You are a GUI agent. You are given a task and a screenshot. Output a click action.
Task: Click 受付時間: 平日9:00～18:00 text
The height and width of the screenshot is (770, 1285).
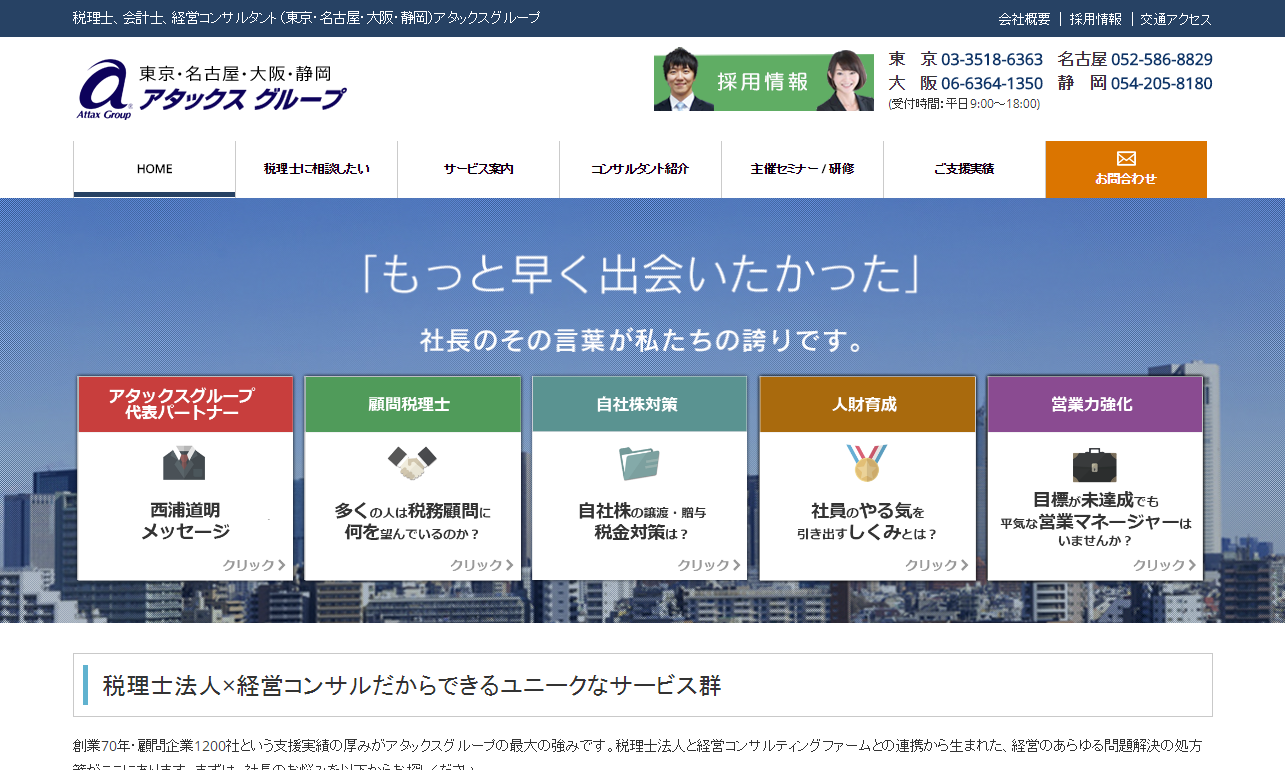tap(964, 104)
